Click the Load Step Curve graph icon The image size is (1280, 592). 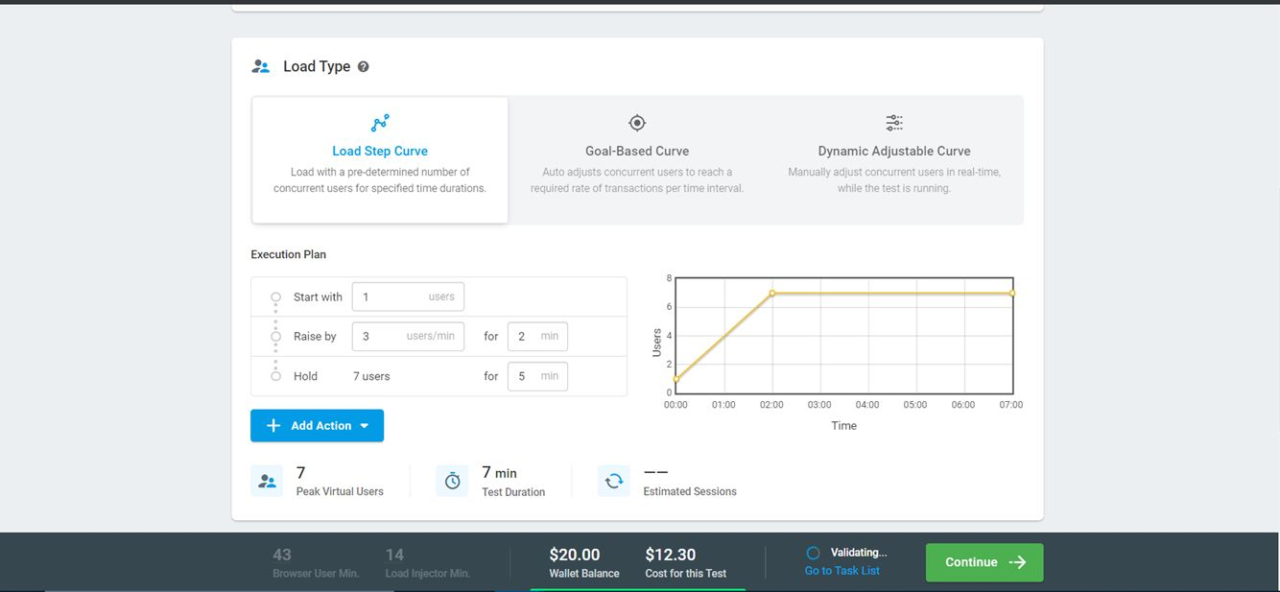380,123
